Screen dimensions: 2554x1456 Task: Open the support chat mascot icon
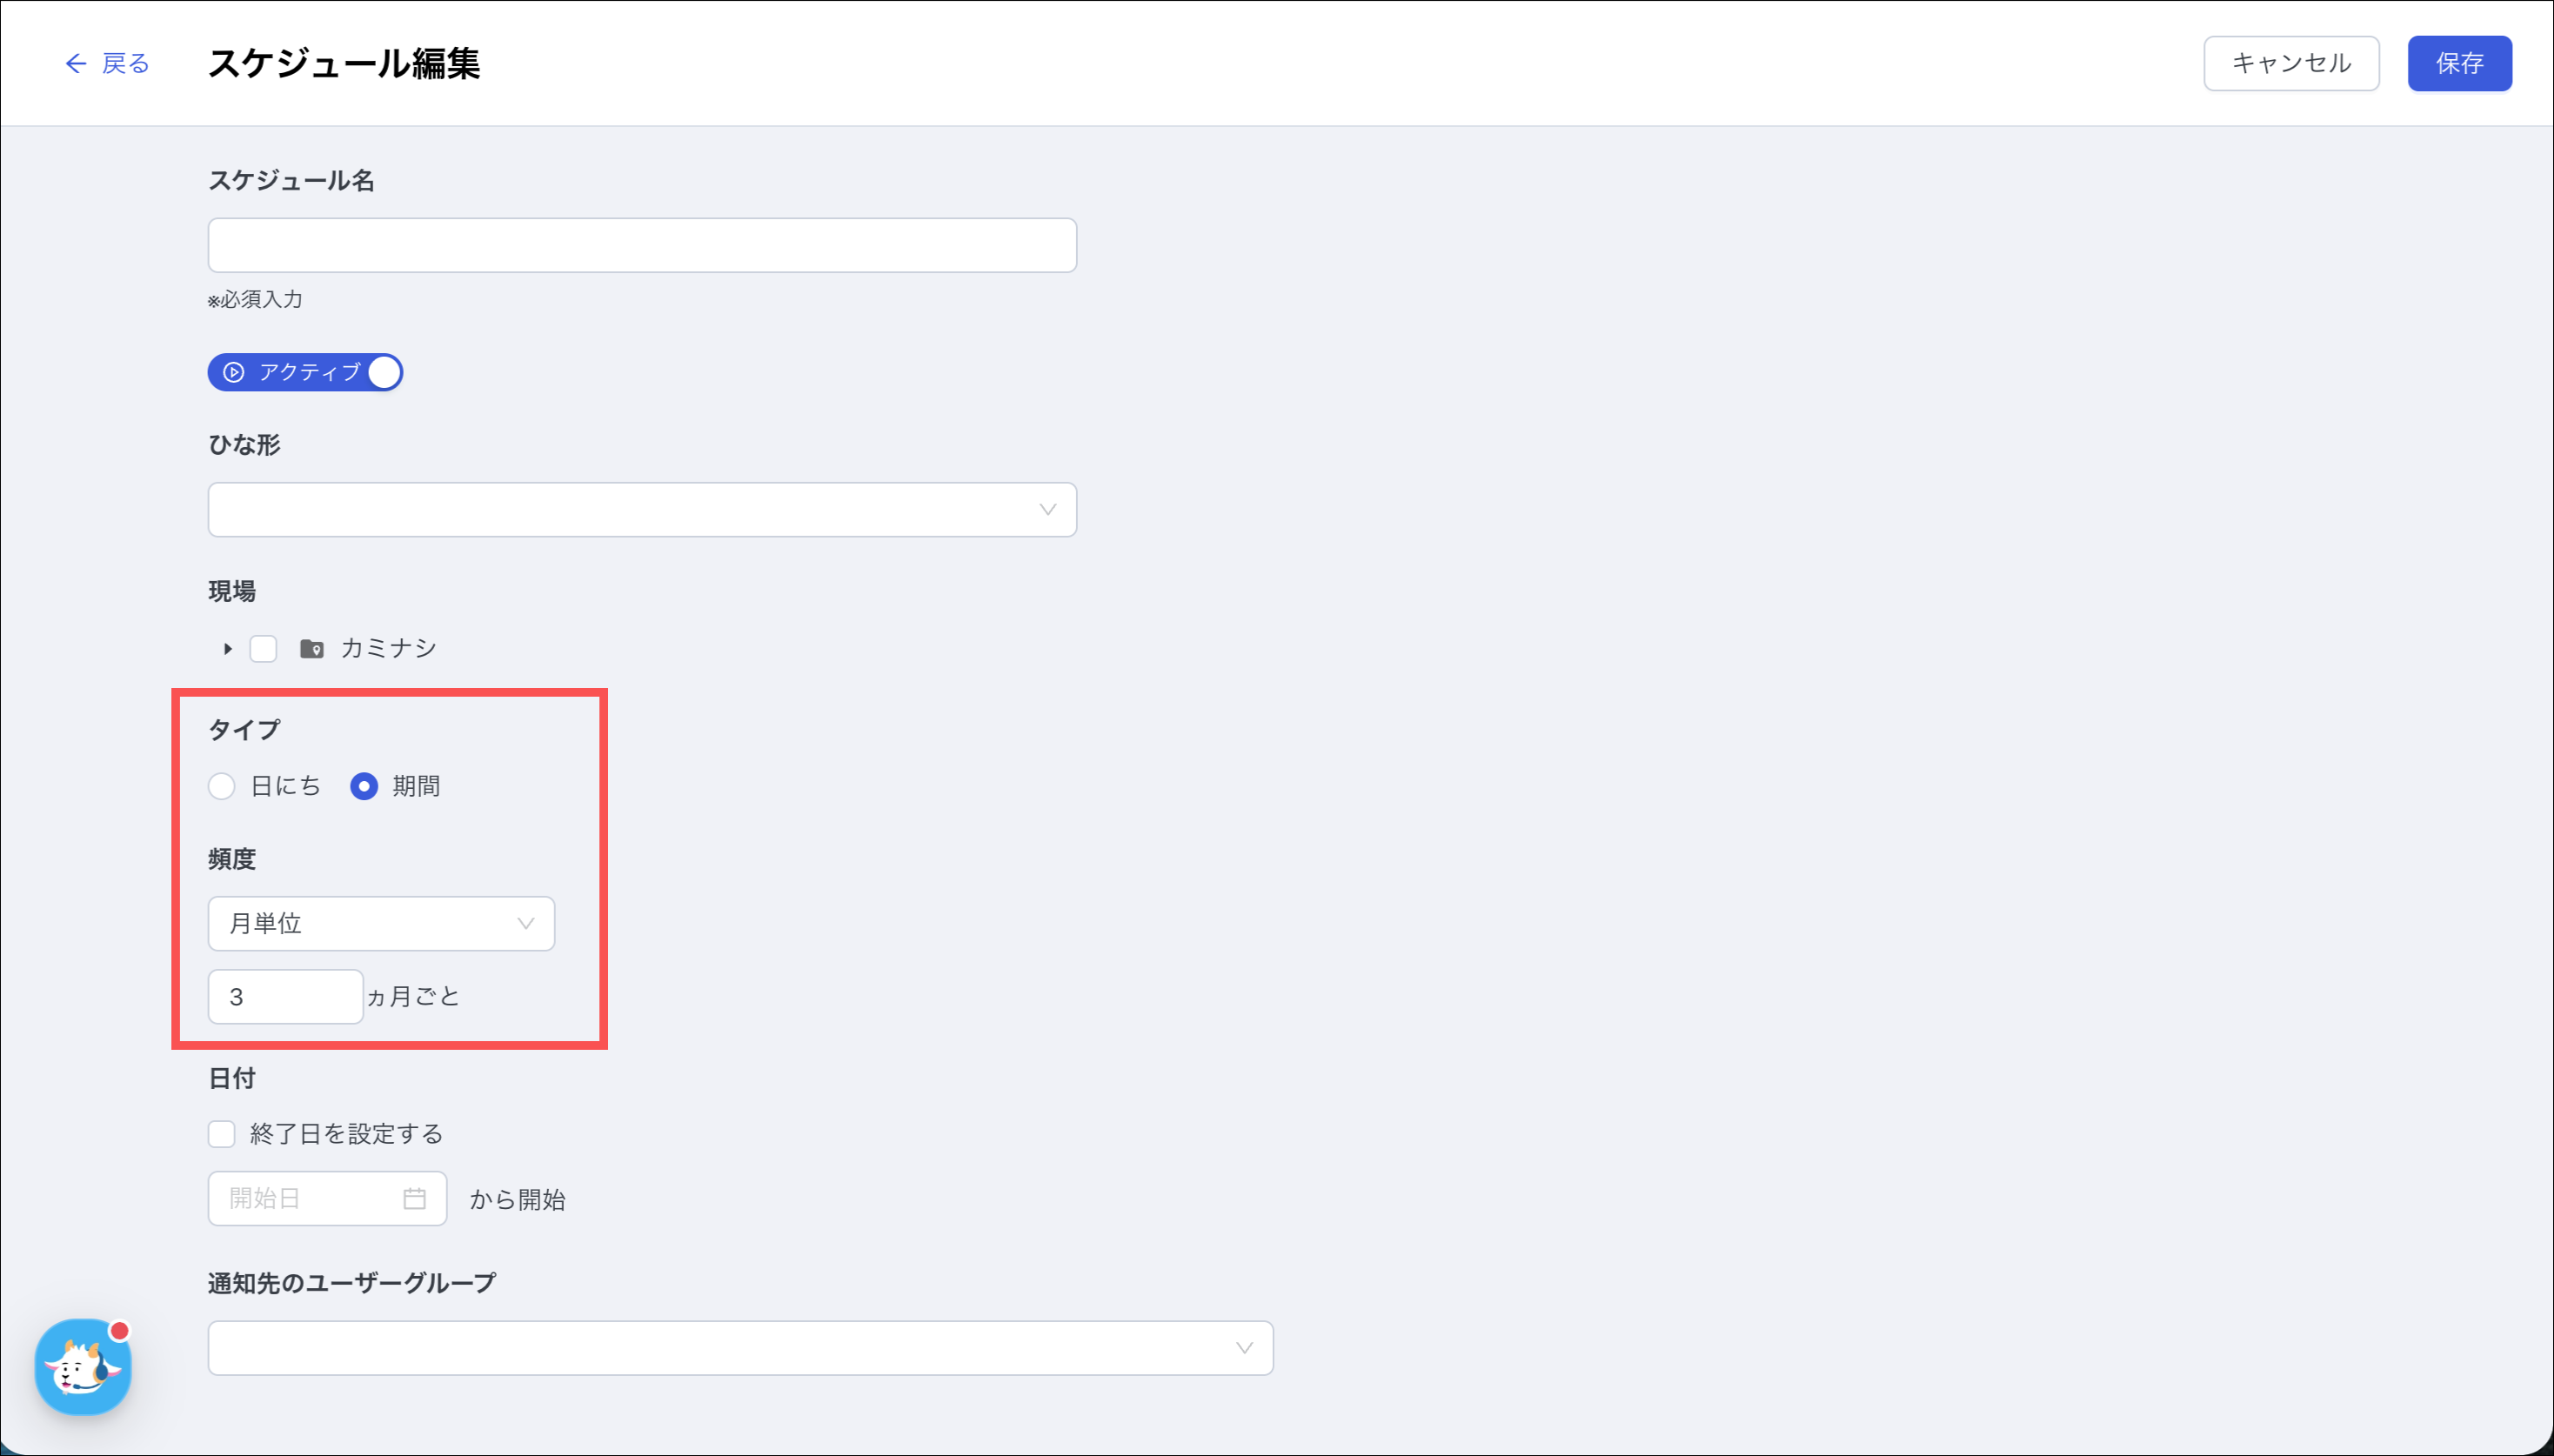click(x=83, y=1367)
